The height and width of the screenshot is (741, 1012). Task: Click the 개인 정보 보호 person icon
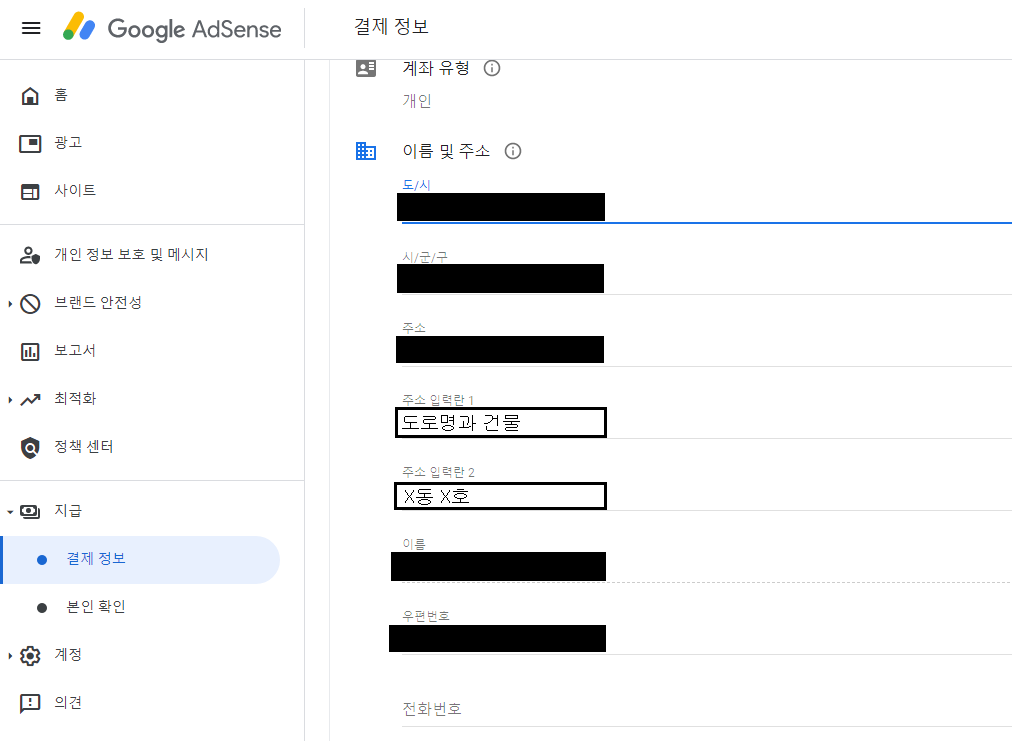30,255
